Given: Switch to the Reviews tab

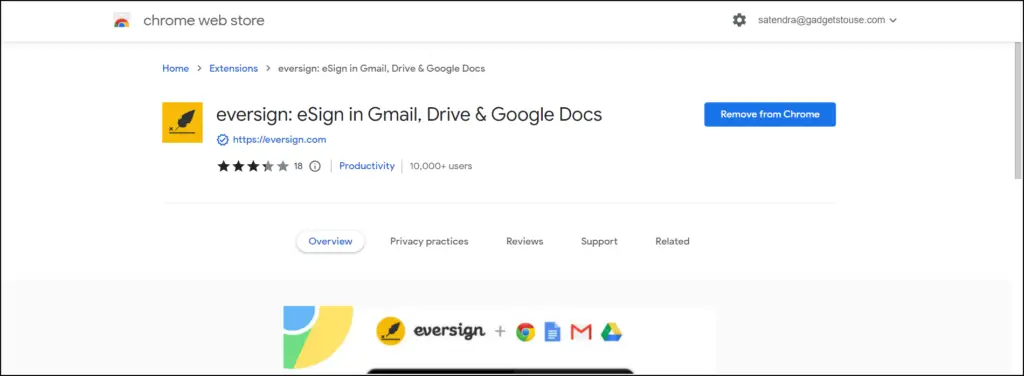Looking at the screenshot, I should click(x=524, y=242).
